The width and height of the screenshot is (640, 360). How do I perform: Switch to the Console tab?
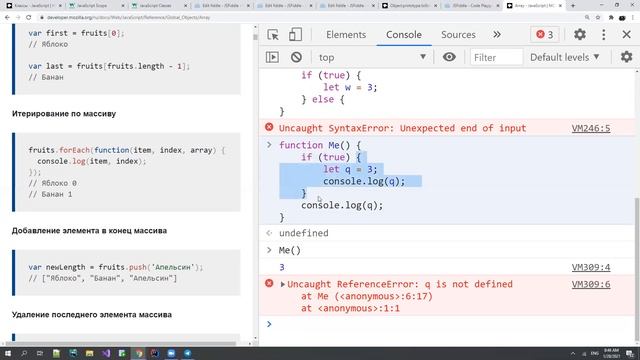(404, 35)
